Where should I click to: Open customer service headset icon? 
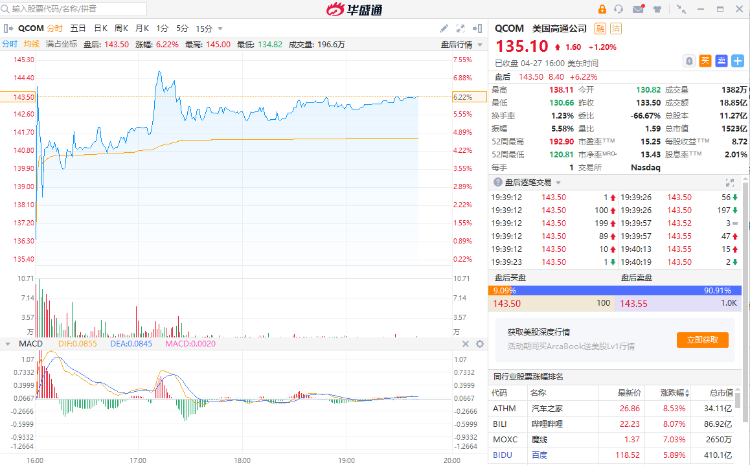pos(618,9)
